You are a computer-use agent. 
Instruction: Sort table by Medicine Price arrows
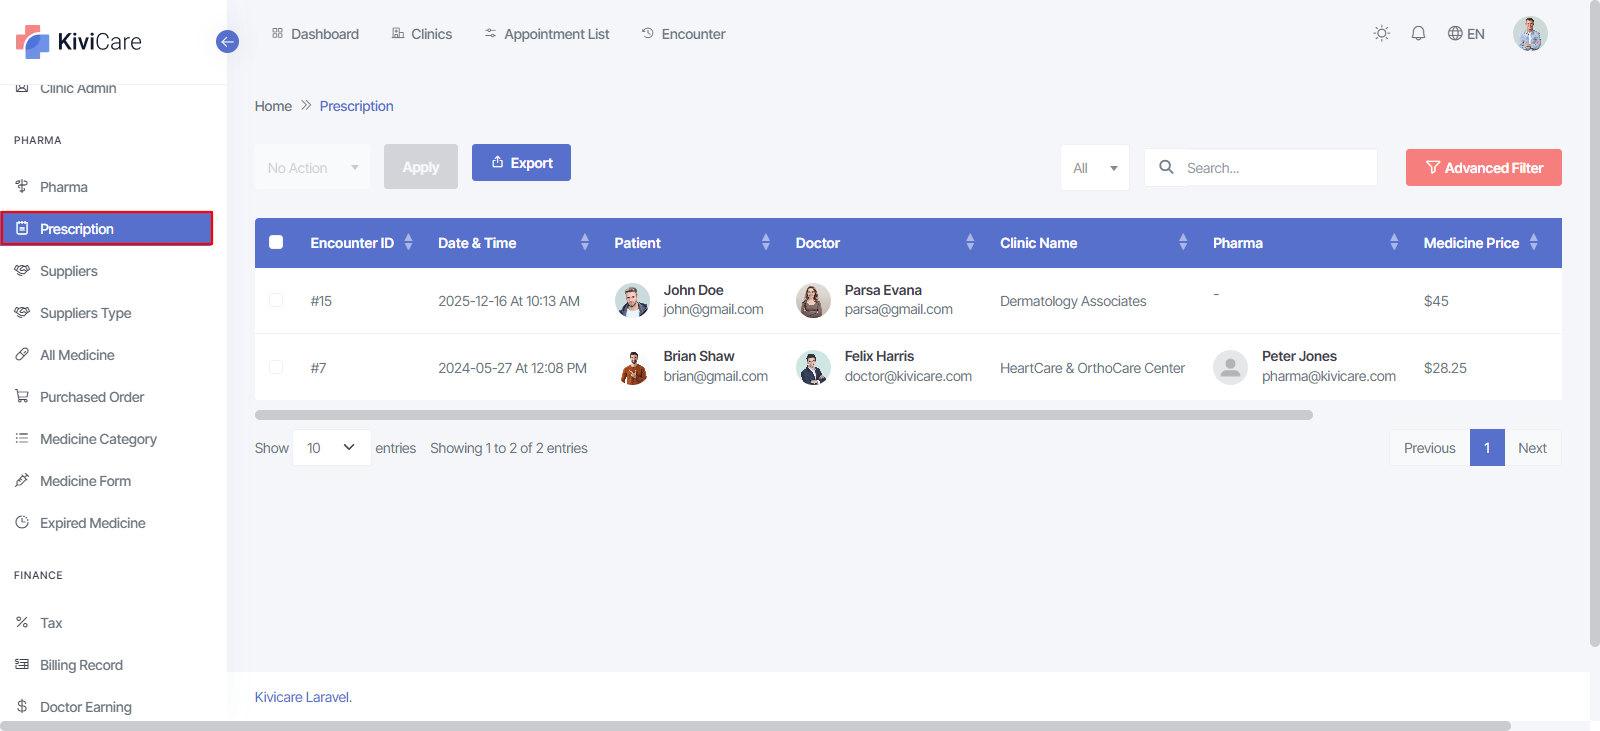click(1533, 243)
